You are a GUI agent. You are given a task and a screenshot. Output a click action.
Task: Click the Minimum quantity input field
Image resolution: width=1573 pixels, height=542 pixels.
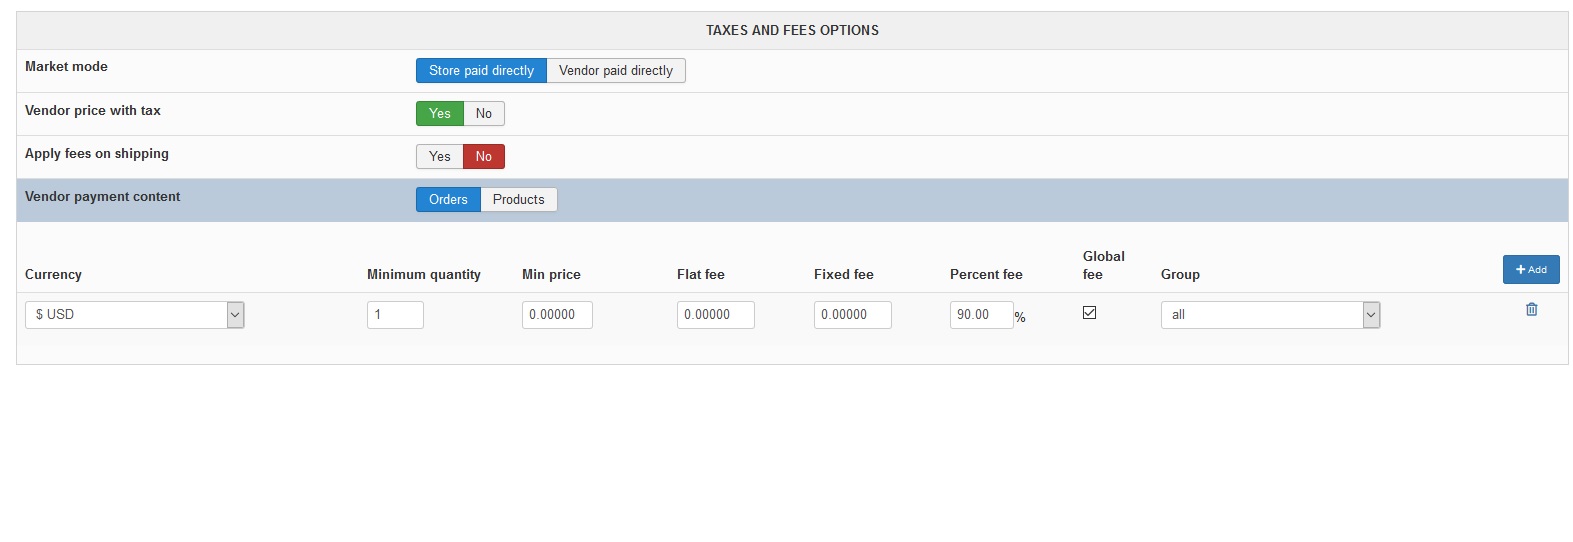[395, 315]
